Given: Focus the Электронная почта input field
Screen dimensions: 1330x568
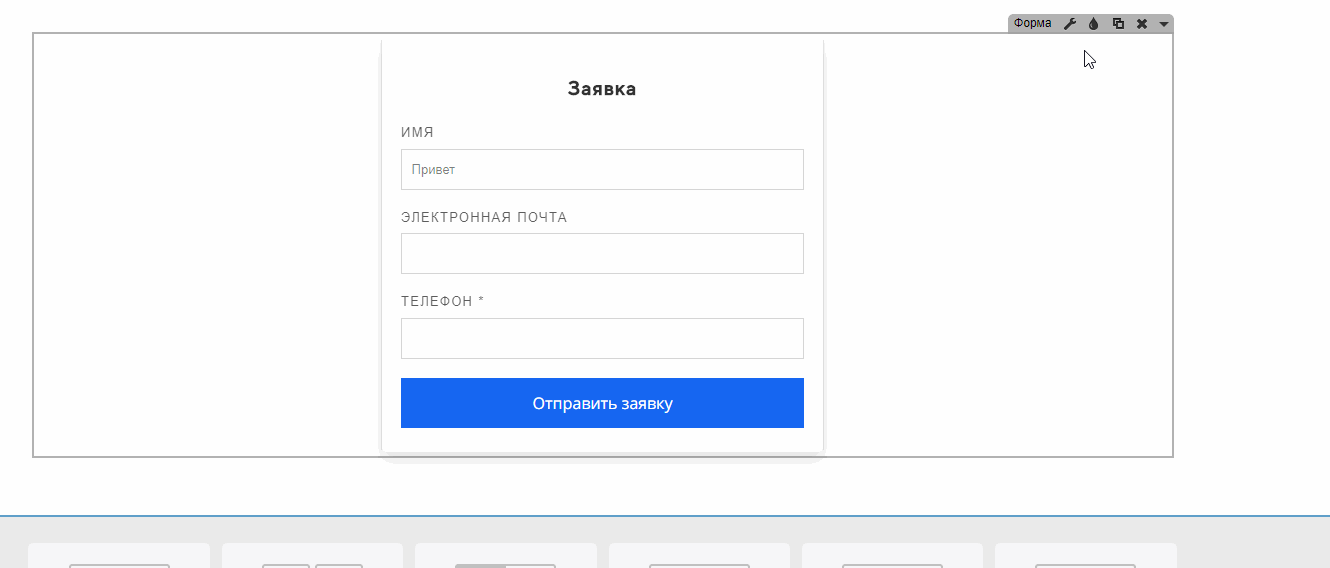Looking at the screenshot, I should pyautogui.click(x=602, y=254).
